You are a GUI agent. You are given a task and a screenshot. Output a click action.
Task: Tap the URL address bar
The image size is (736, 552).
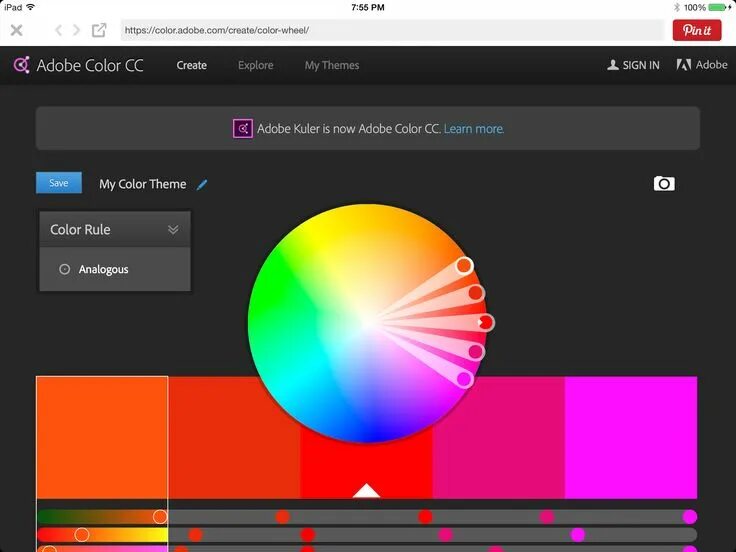click(x=392, y=30)
